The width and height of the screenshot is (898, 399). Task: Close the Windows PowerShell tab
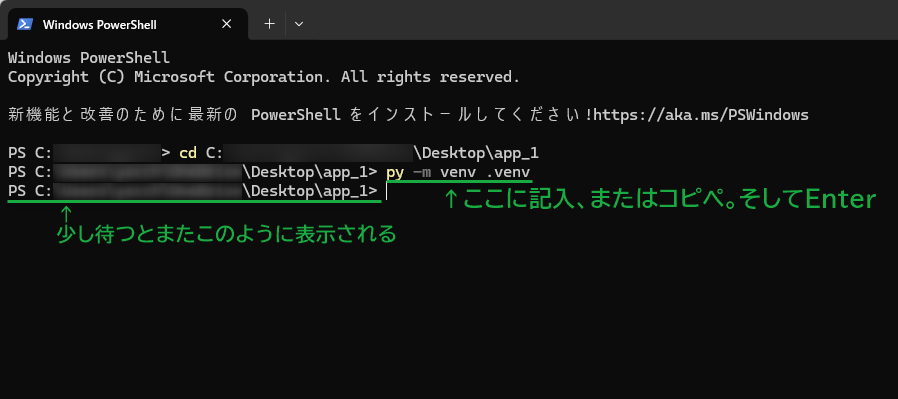(x=227, y=24)
